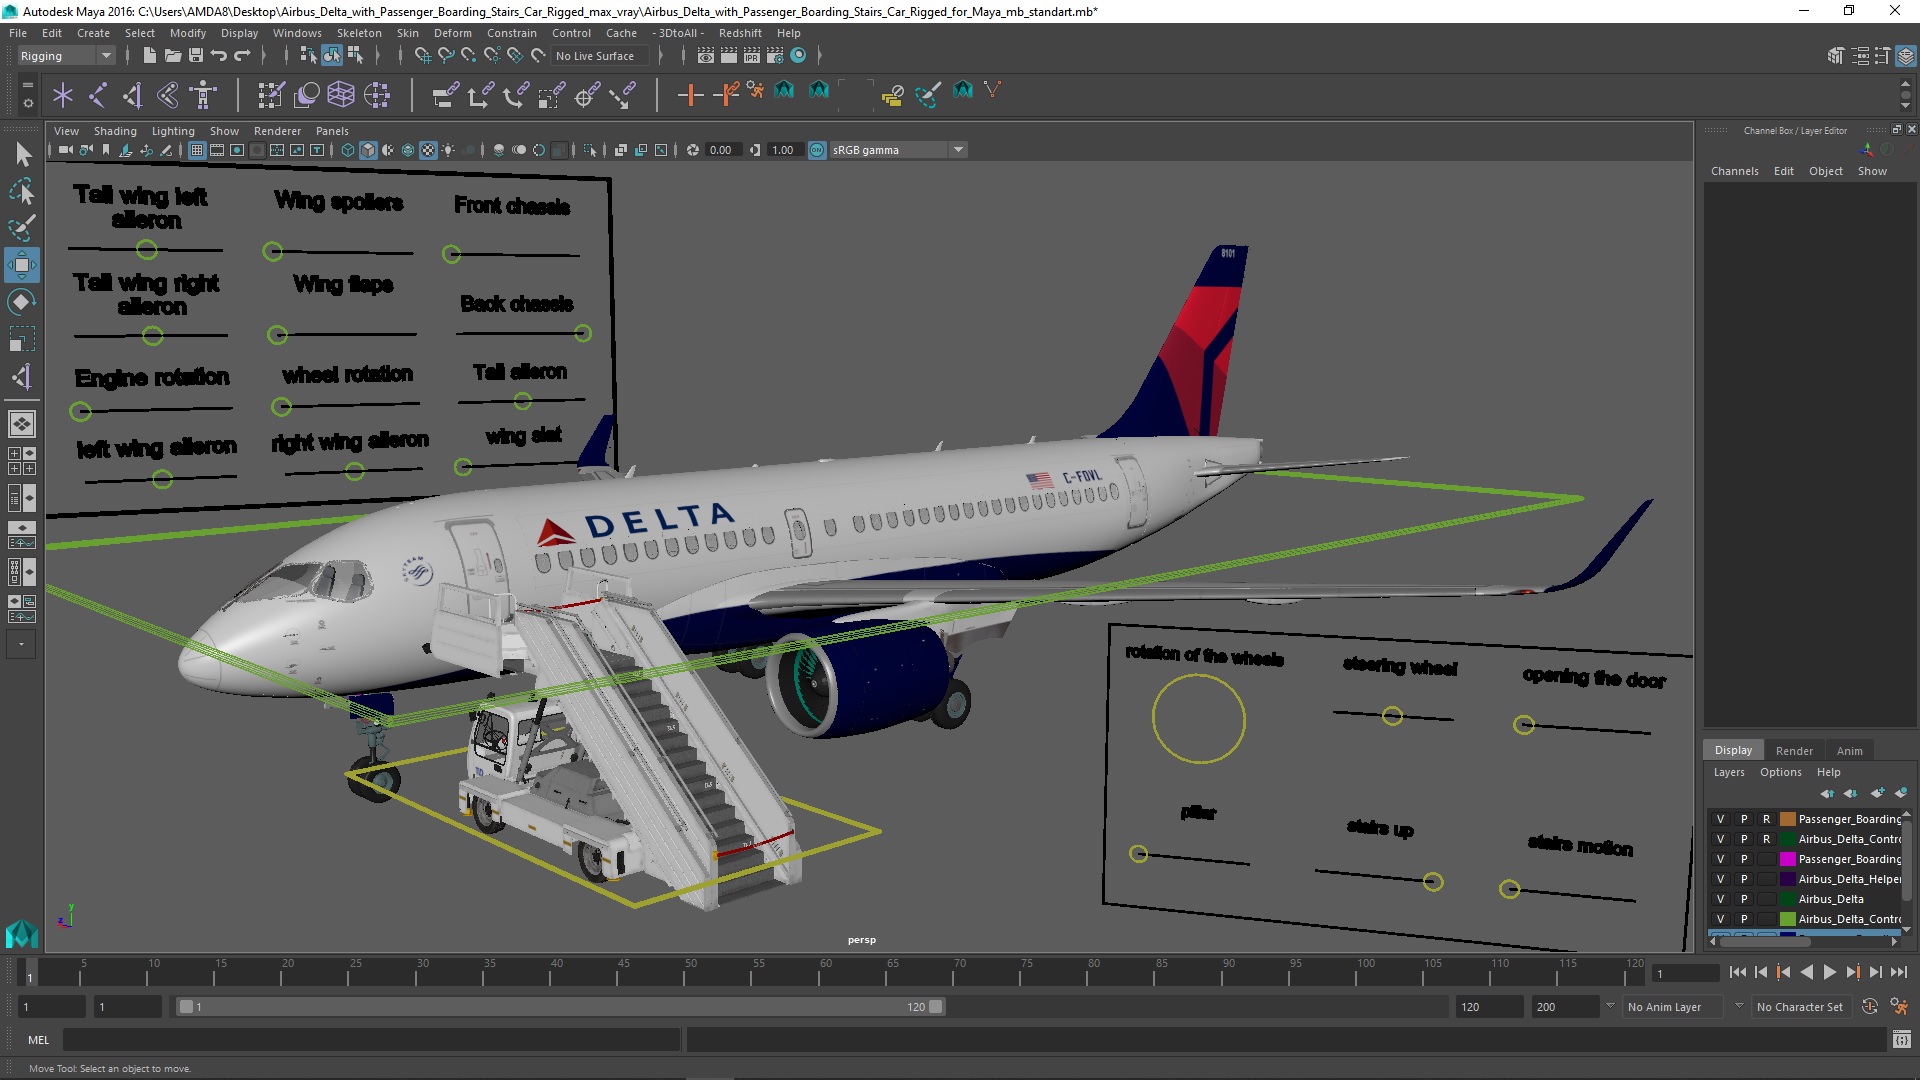Open Render Settings icon
This screenshot has width=1920, height=1080.
coord(775,56)
